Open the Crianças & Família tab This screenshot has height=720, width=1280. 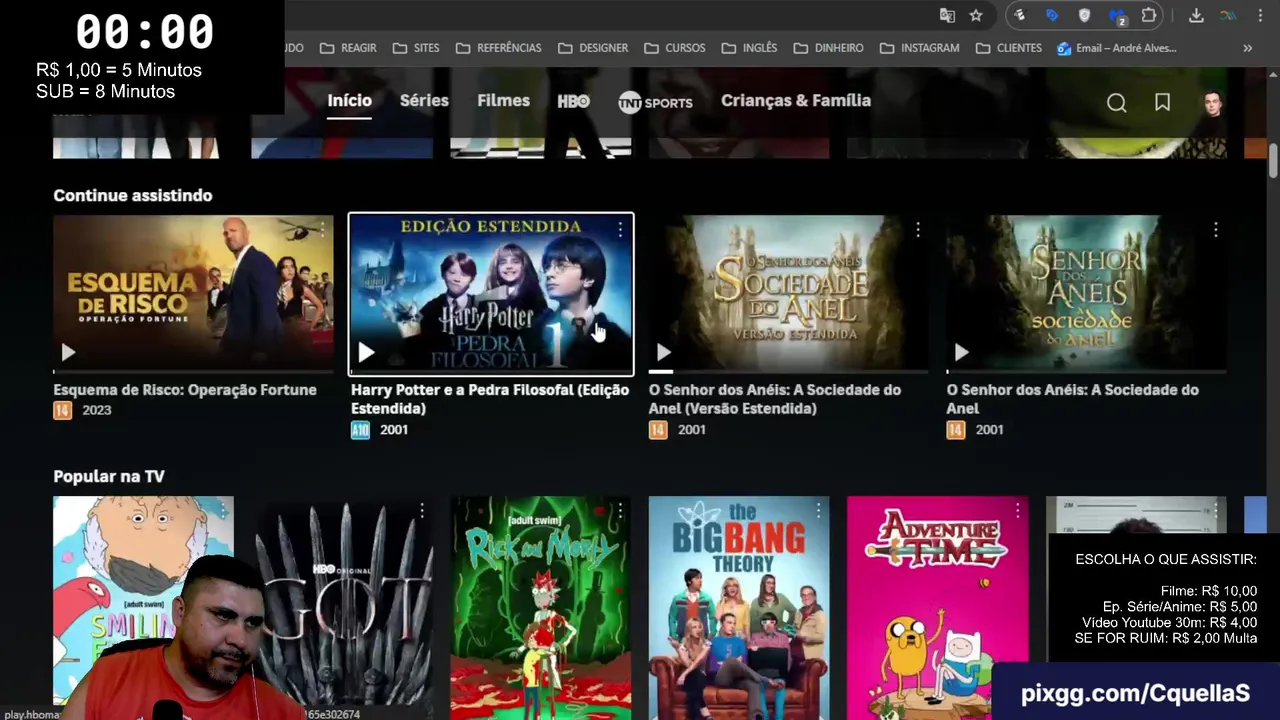click(x=796, y=101)
